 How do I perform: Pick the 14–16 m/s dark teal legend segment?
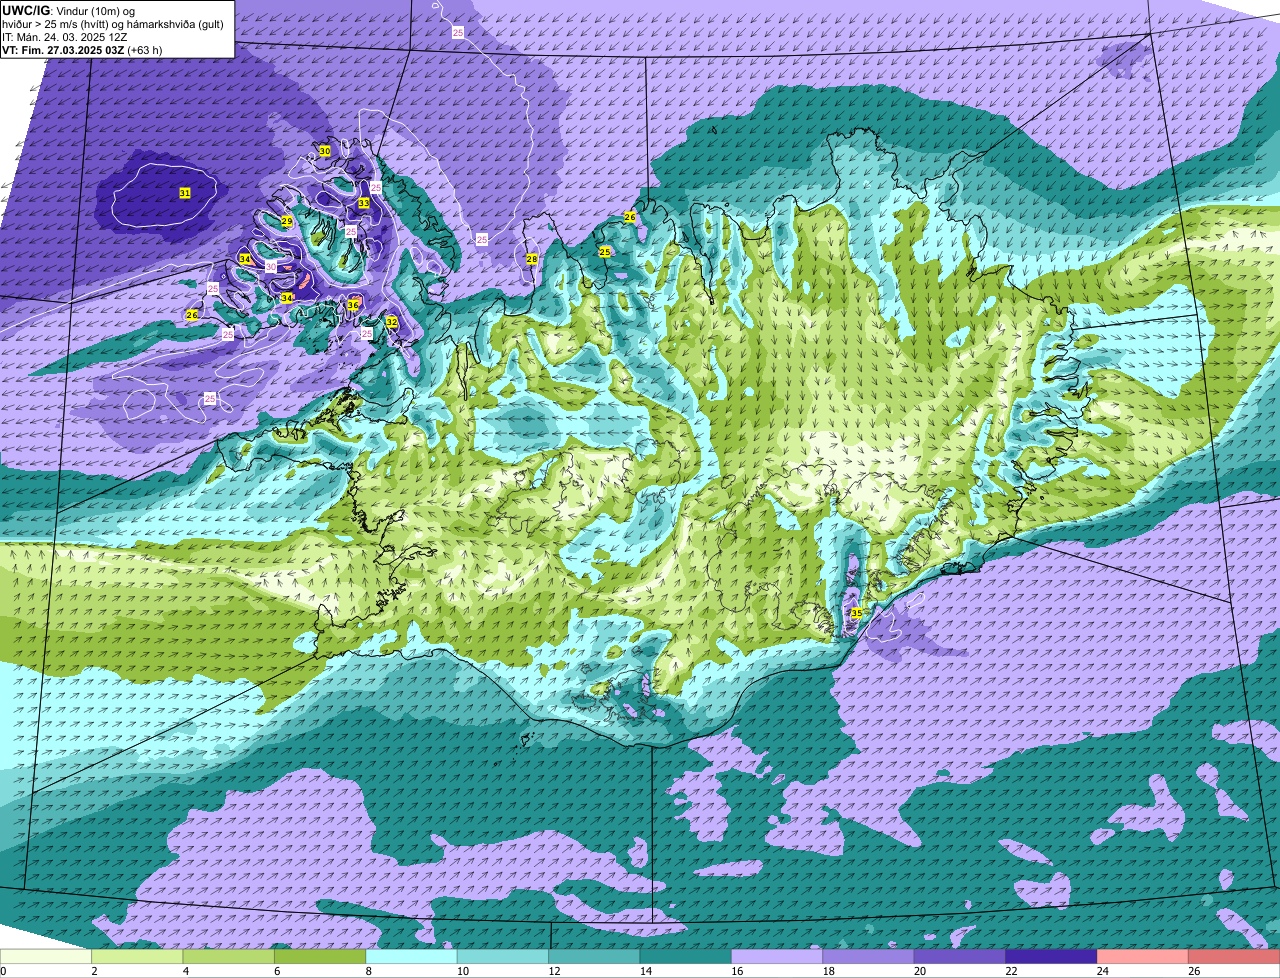coord(686,956)
